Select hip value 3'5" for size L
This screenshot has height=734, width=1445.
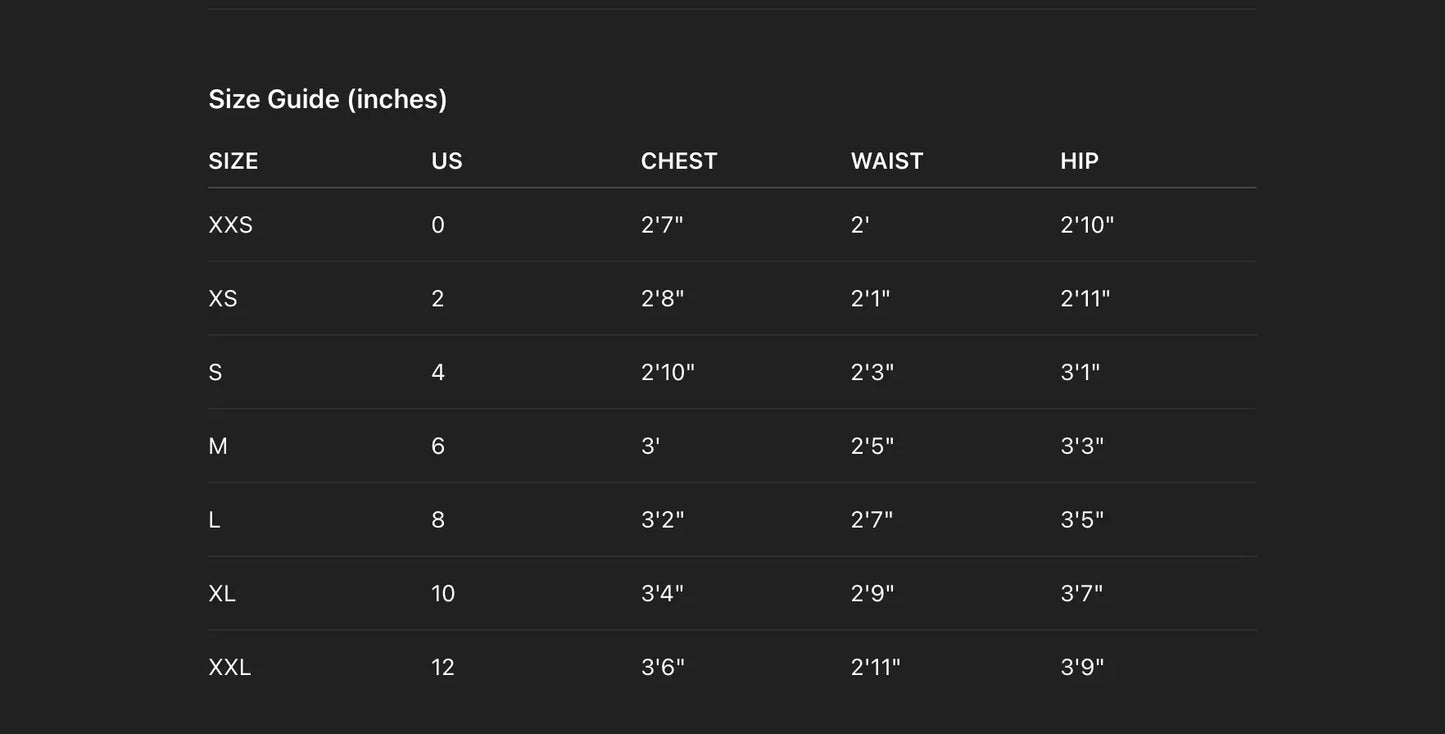click(x=1082, y=520)
